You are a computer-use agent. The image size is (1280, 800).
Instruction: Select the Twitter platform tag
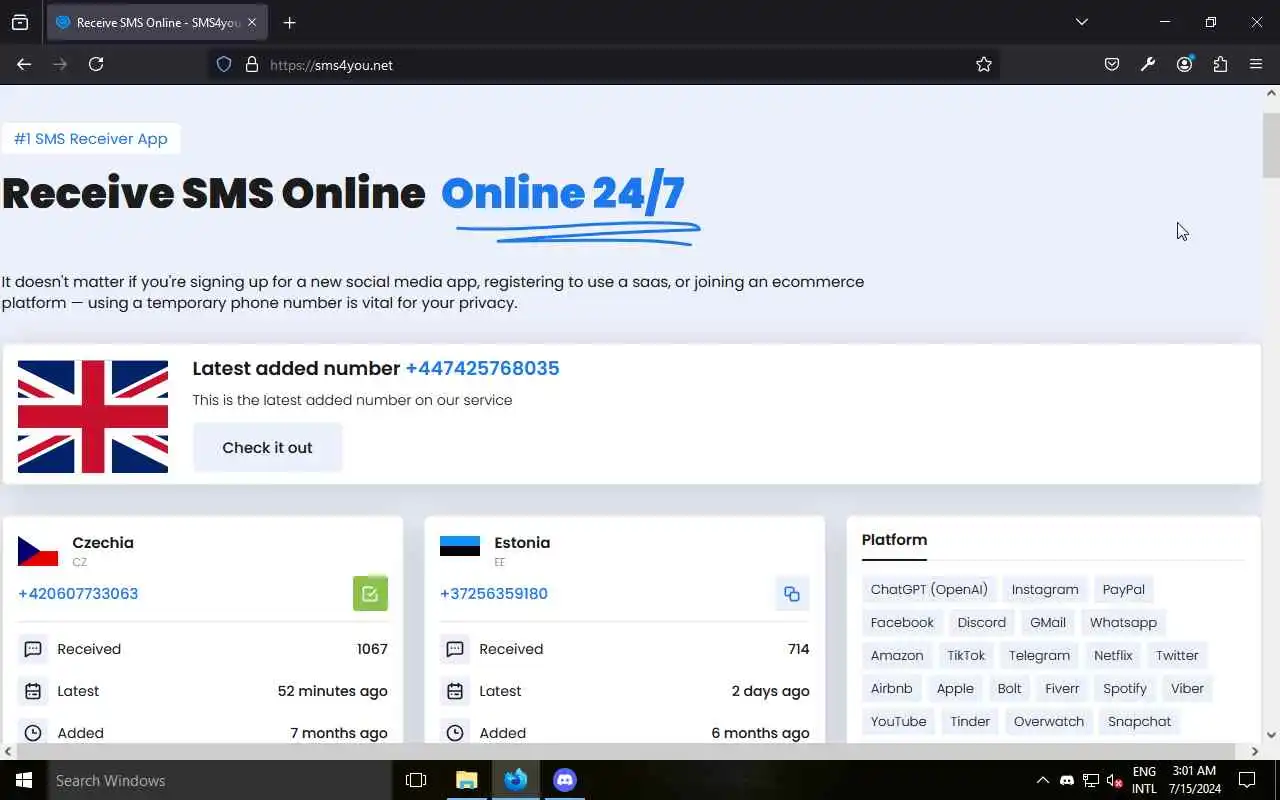click(x=1177, y=655)
